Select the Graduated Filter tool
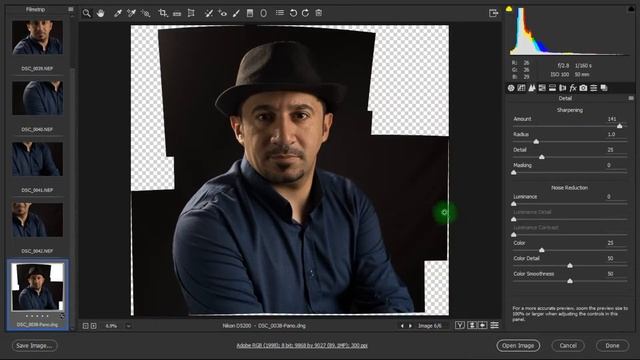Viewport: 640px width, 360px height. coord(250,13)
